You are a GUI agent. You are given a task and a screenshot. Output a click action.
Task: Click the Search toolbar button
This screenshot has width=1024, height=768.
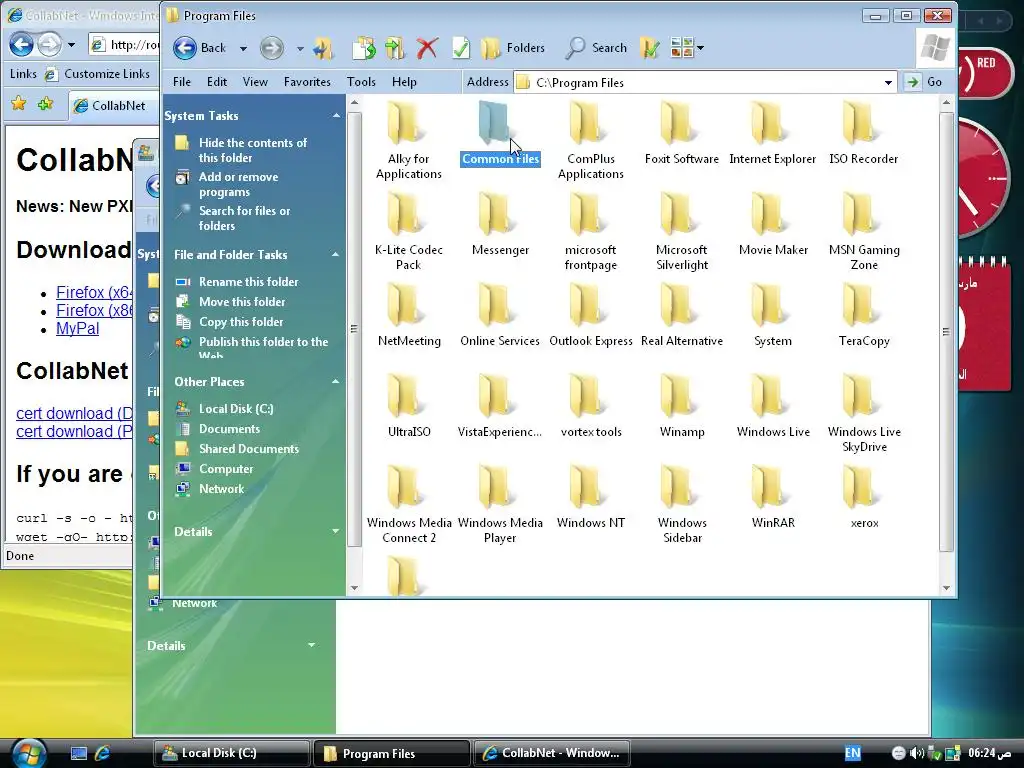point(596,48)
